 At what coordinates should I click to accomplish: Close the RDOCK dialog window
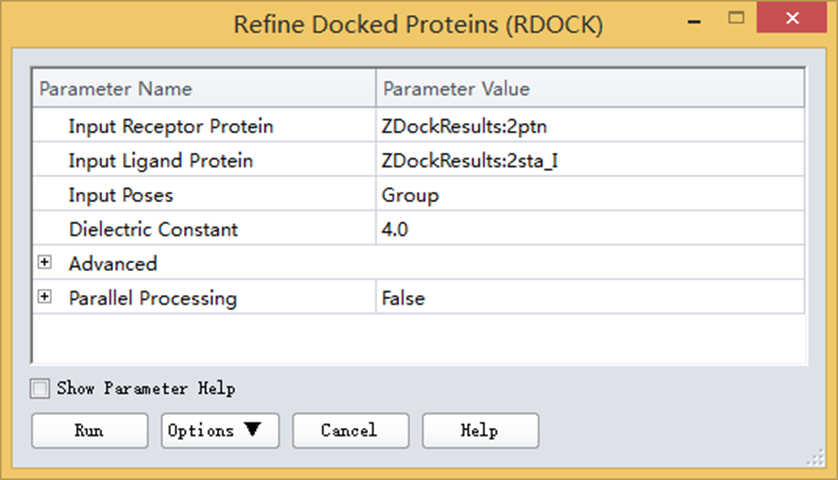pyautogui.click(x=797, y=18)
